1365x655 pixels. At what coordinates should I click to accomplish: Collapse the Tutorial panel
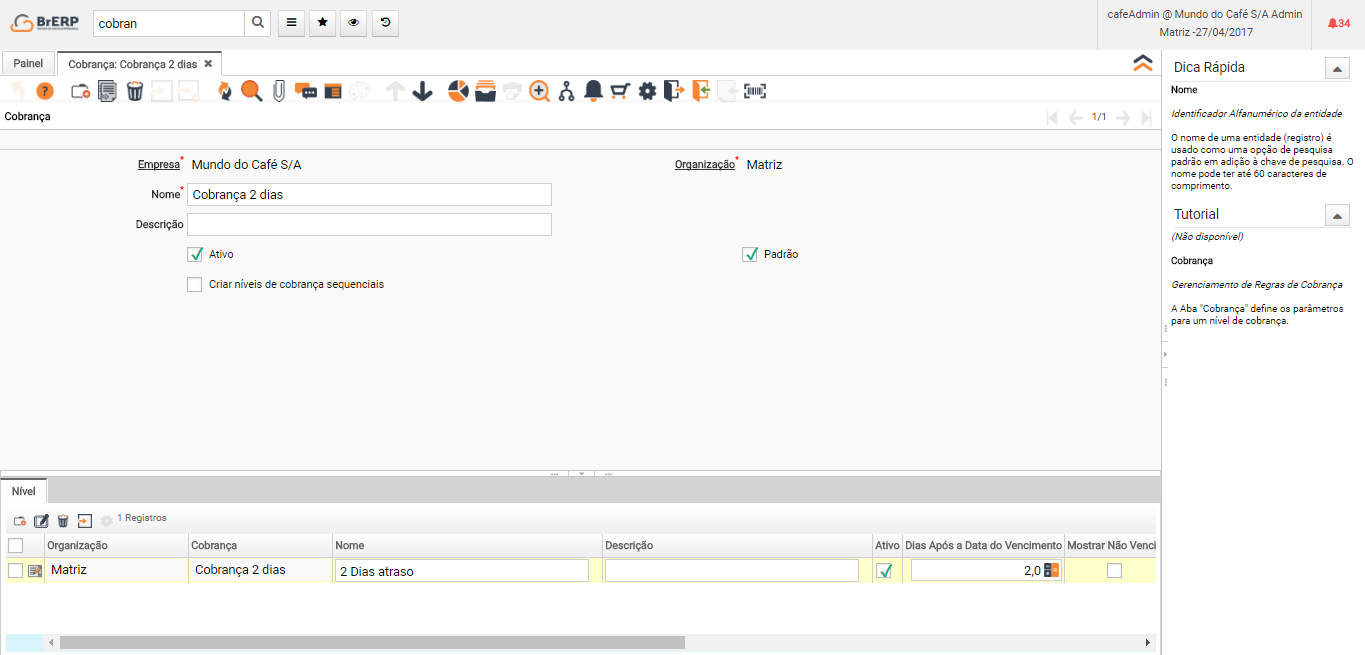(1337, 214)
